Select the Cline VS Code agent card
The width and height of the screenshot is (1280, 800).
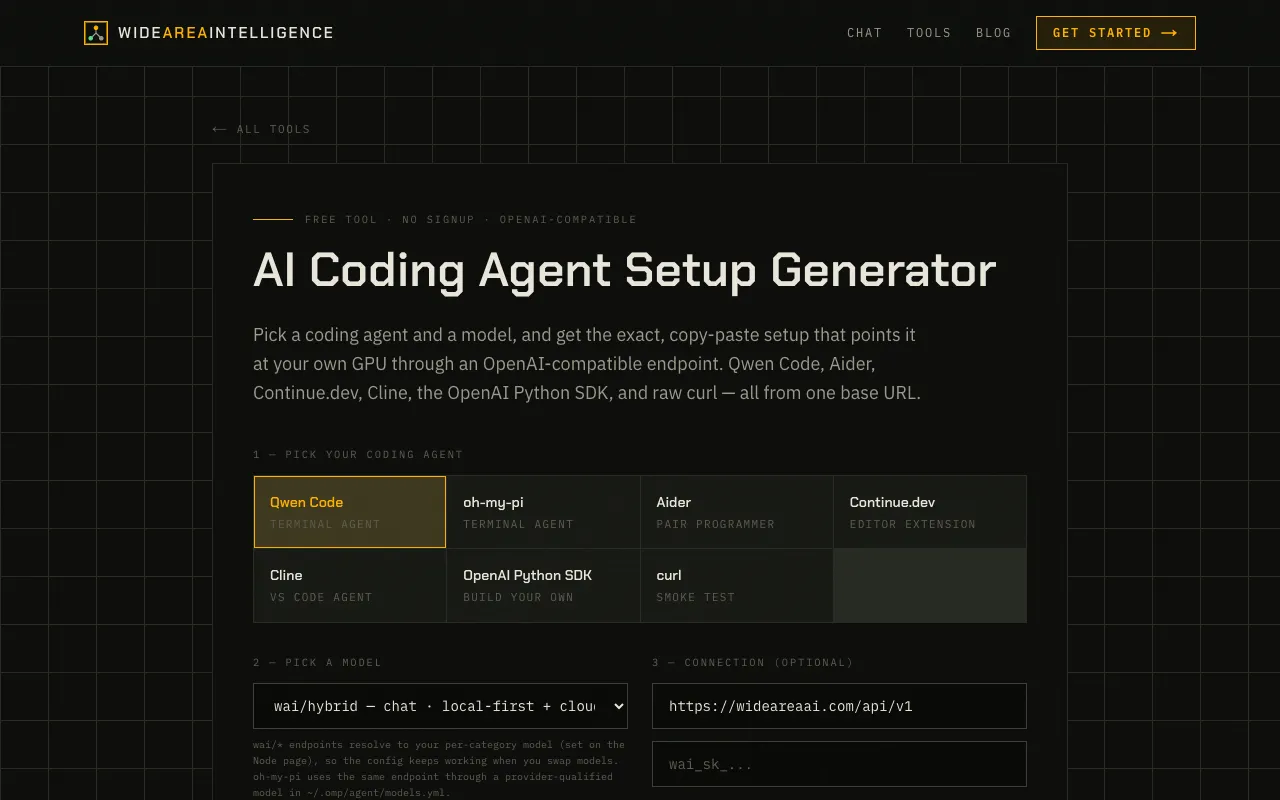(x=350, y=585)
